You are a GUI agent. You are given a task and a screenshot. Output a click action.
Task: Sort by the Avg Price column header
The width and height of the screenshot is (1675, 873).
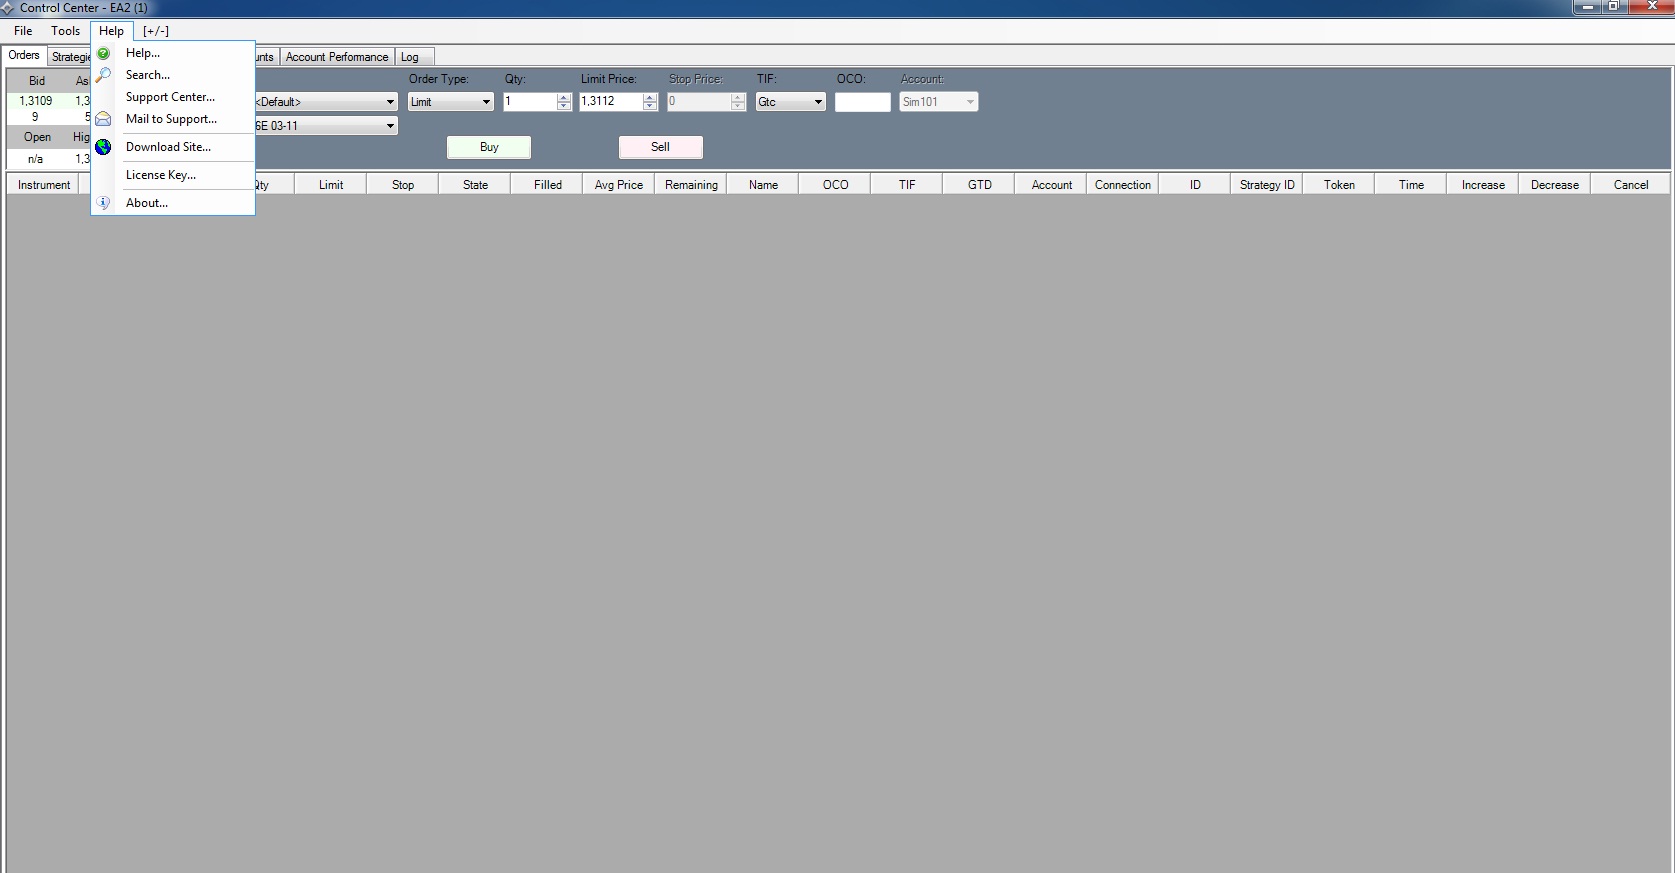[x=619, y=185]
